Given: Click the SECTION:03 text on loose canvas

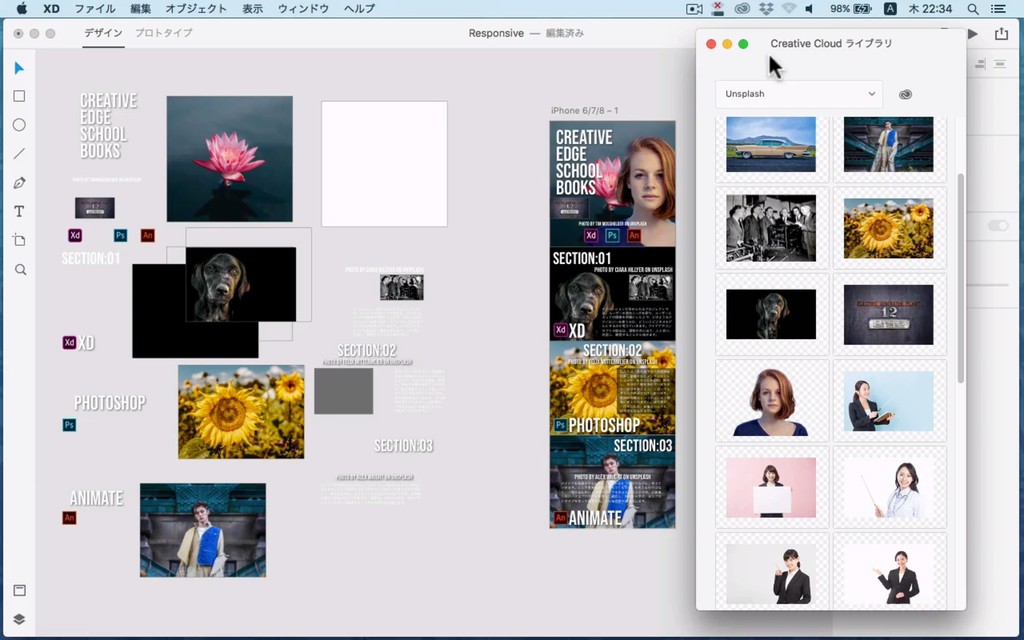Looking at the screenshot, I should coord(404,445).
